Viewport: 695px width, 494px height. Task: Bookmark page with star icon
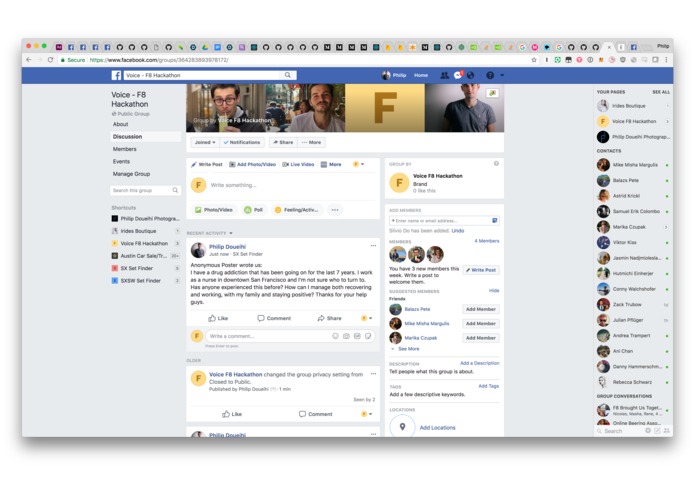point(534,60)
